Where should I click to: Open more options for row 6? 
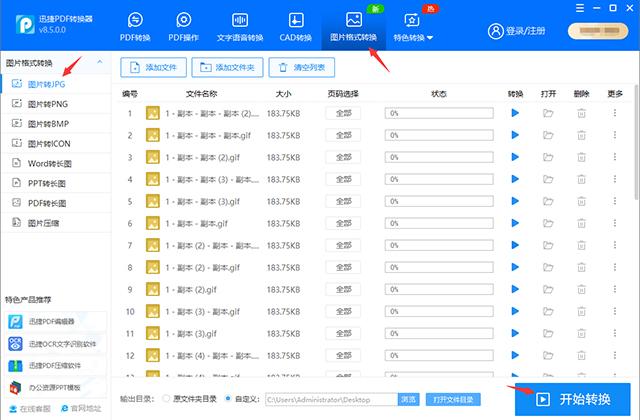pos(615,223)
